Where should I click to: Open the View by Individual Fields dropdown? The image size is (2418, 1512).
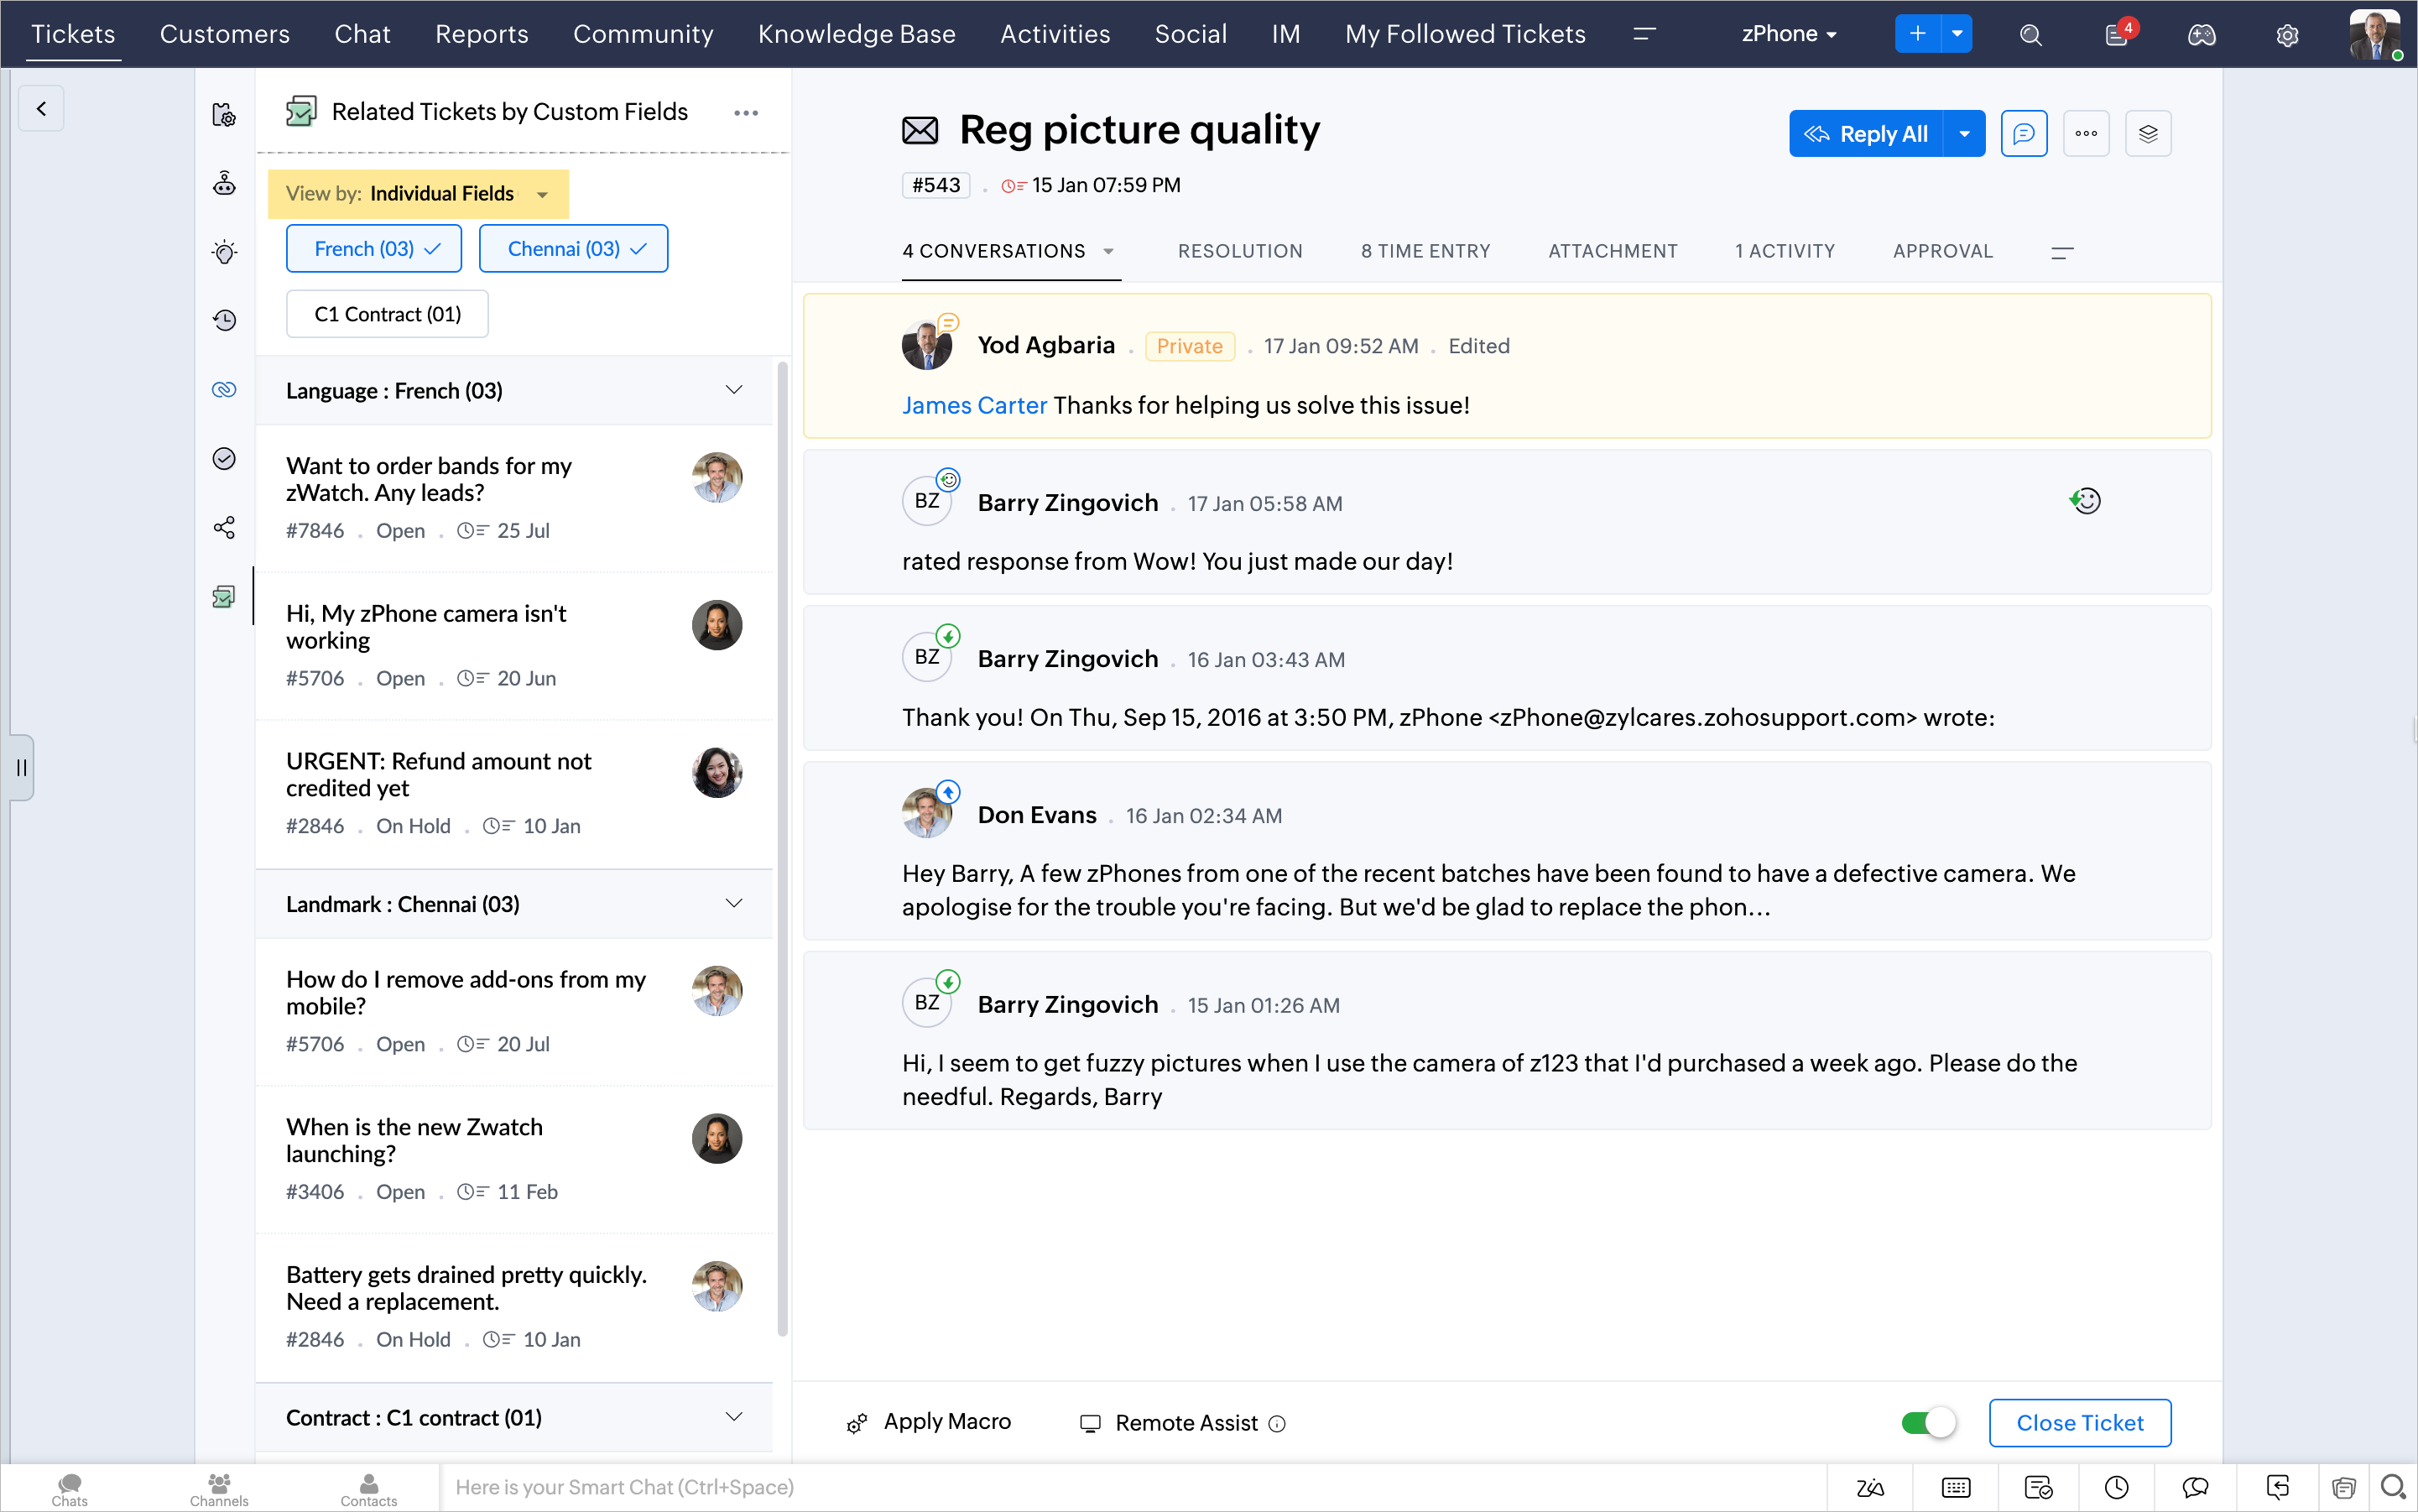pyautogui.click(x=418, y=193)
